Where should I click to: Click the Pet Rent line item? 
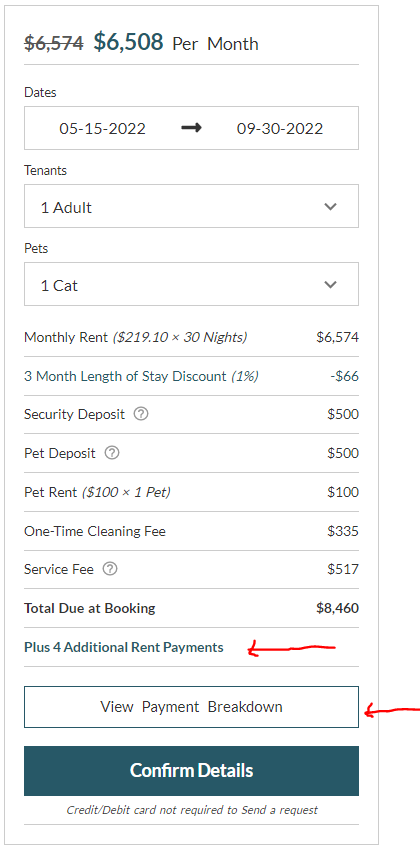coord(191,492)
